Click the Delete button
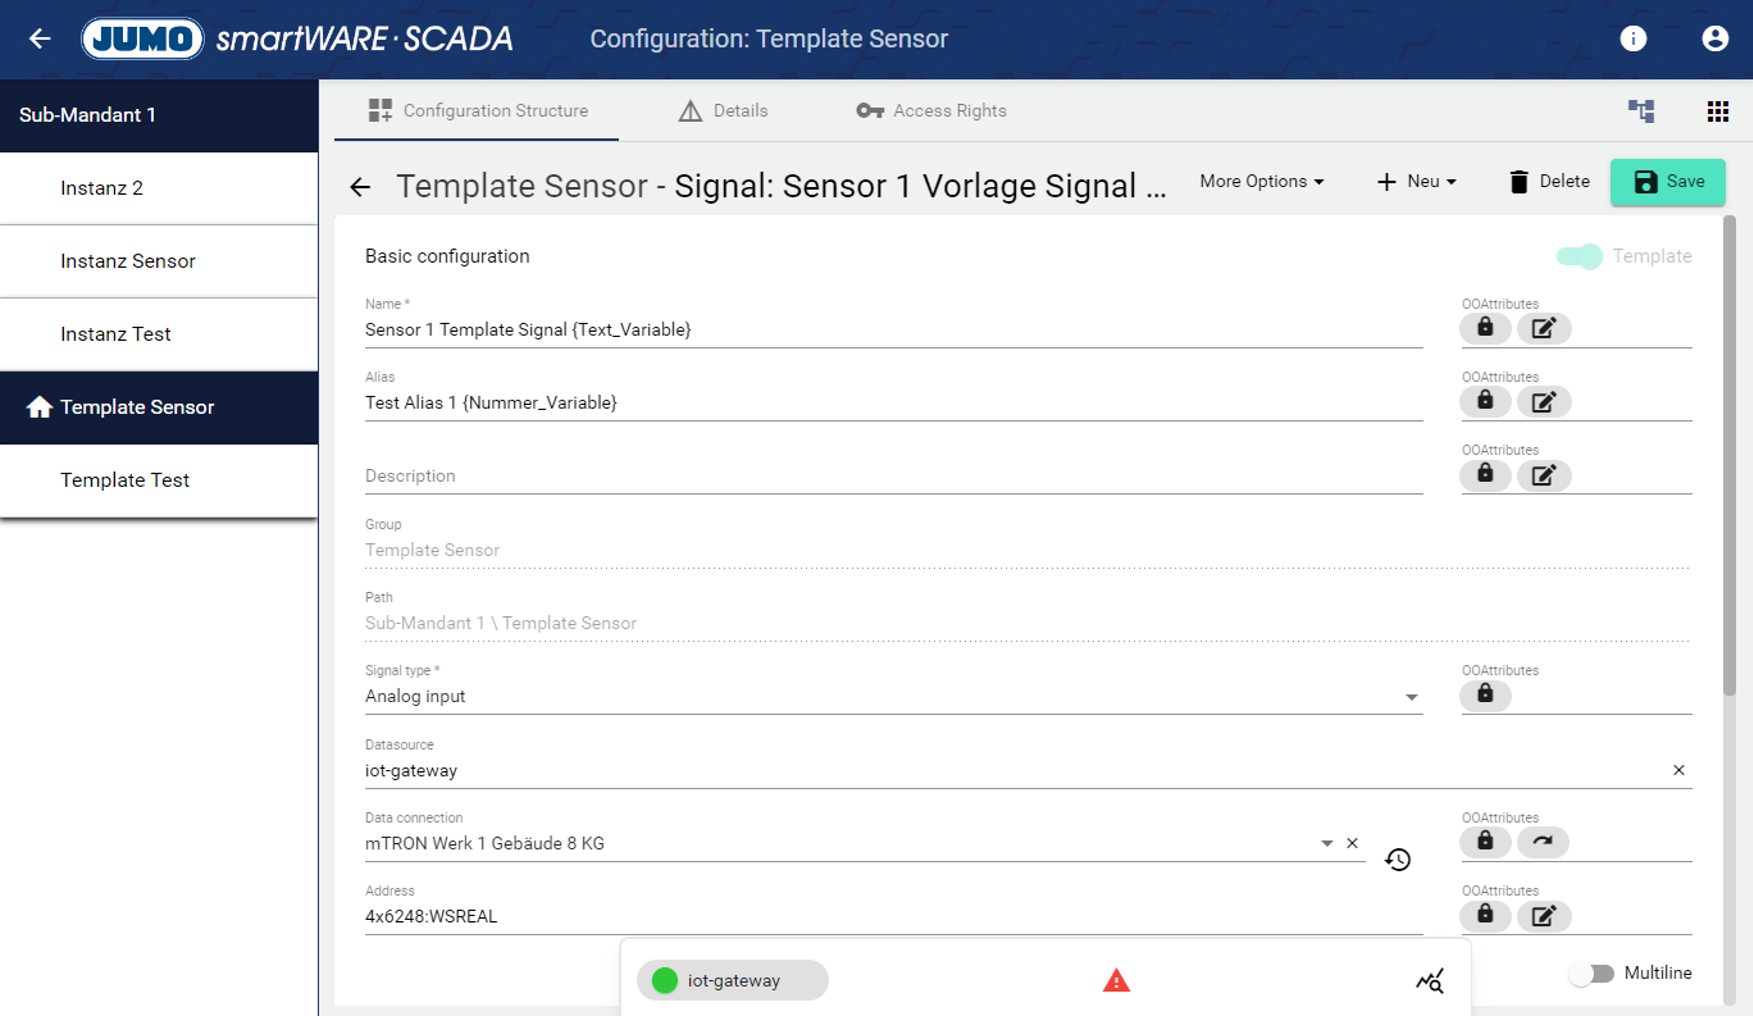The height and width of the screenshot is (1016, 1753). (x=1549, y=182)
